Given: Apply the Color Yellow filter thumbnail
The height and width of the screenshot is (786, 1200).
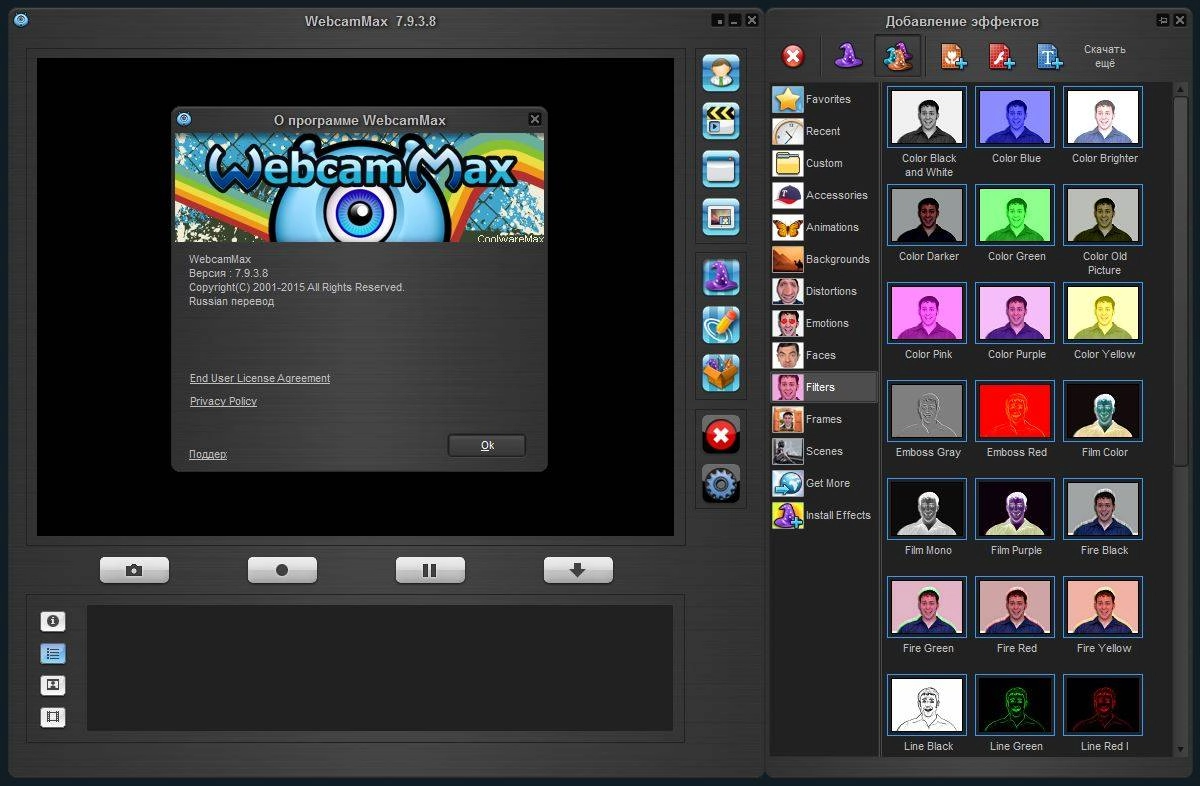Looking at the screenshot, I should (x=1104, y=313).
